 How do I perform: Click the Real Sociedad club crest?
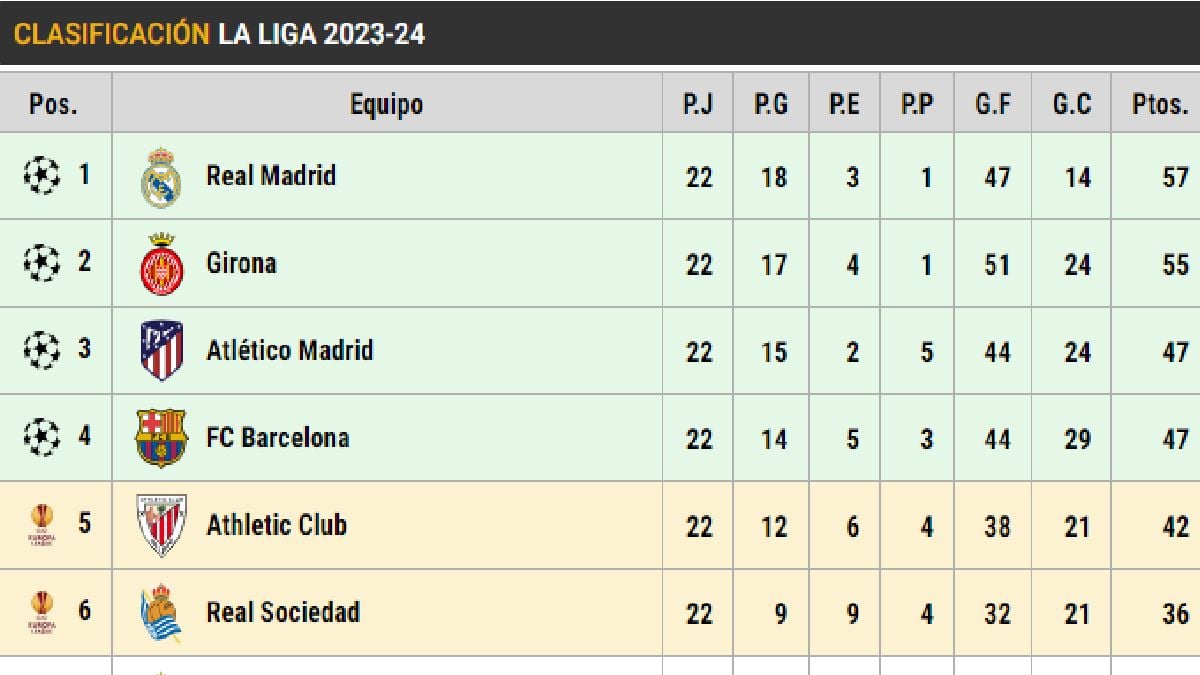[x=160, y=612]
